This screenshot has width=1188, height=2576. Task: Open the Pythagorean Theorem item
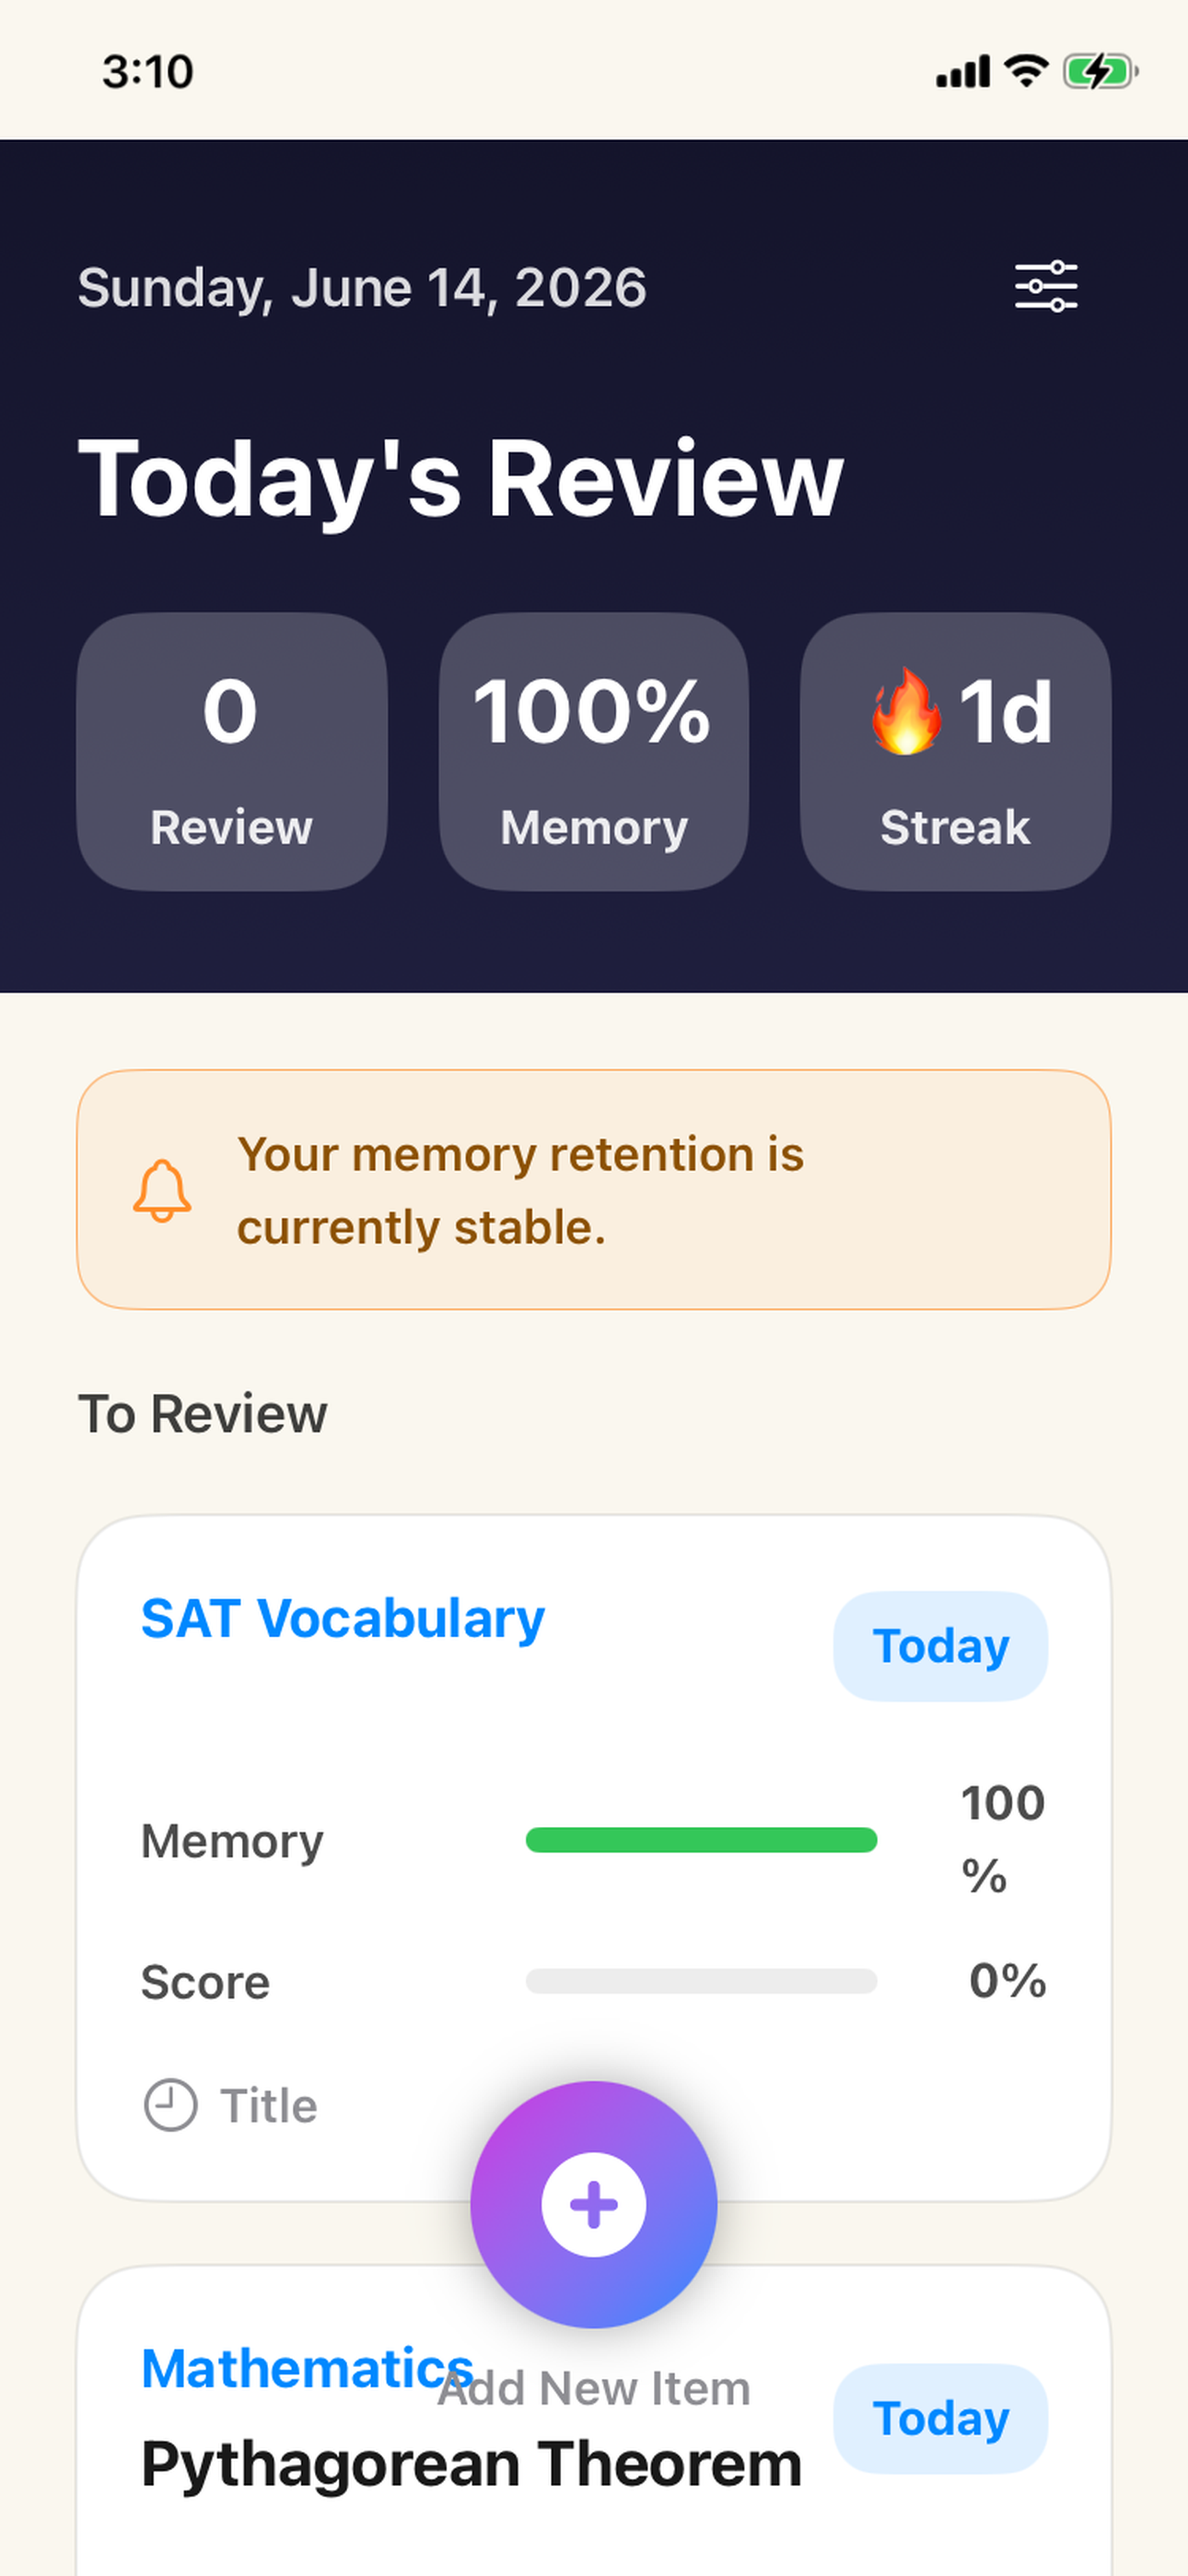coord(471,2464)
